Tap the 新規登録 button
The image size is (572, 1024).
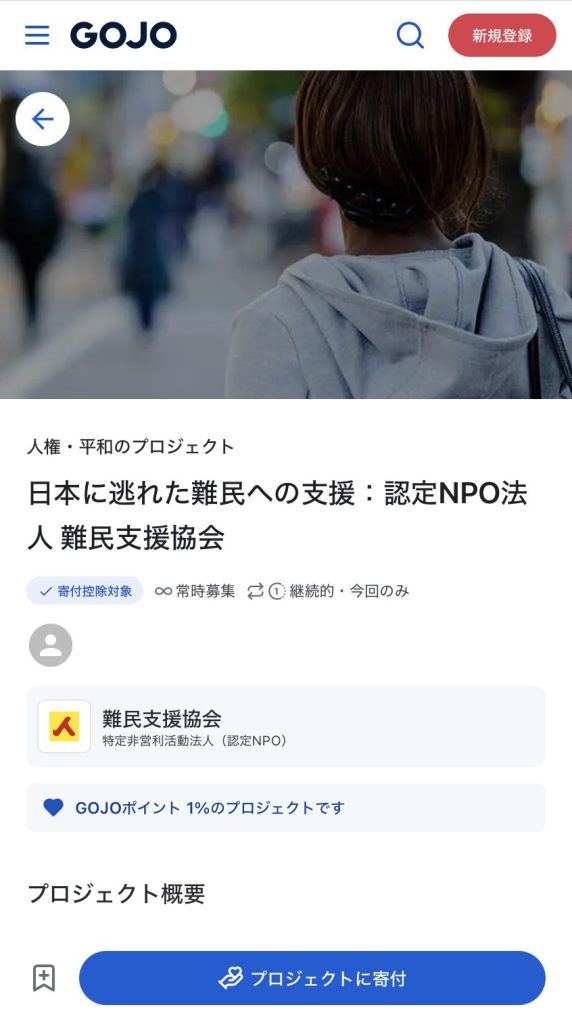pyautogui.click(x=502, y=35)
